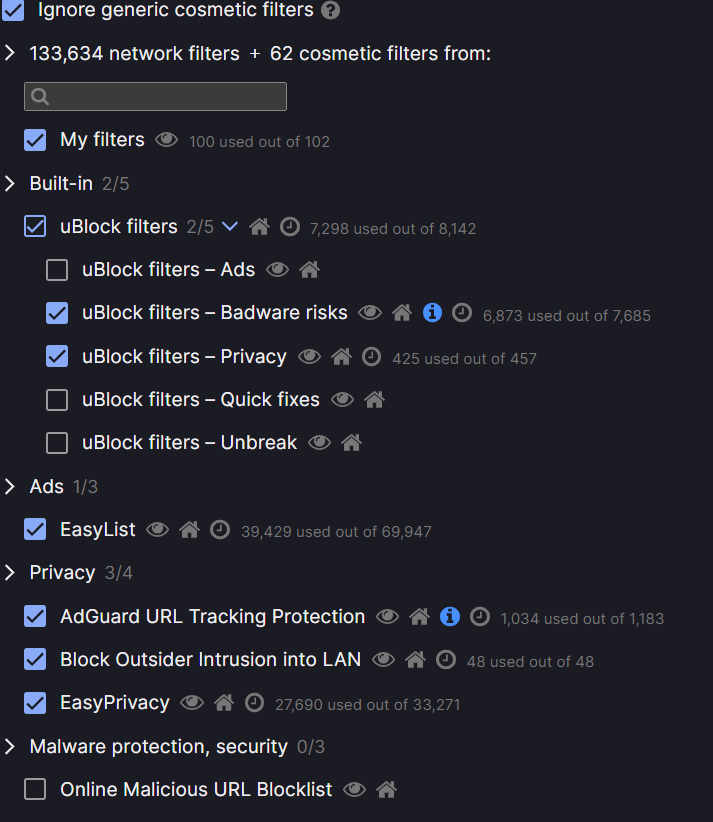Expand the Malware protection, security group
Viewport: 713px width, 822px height.
11,747
